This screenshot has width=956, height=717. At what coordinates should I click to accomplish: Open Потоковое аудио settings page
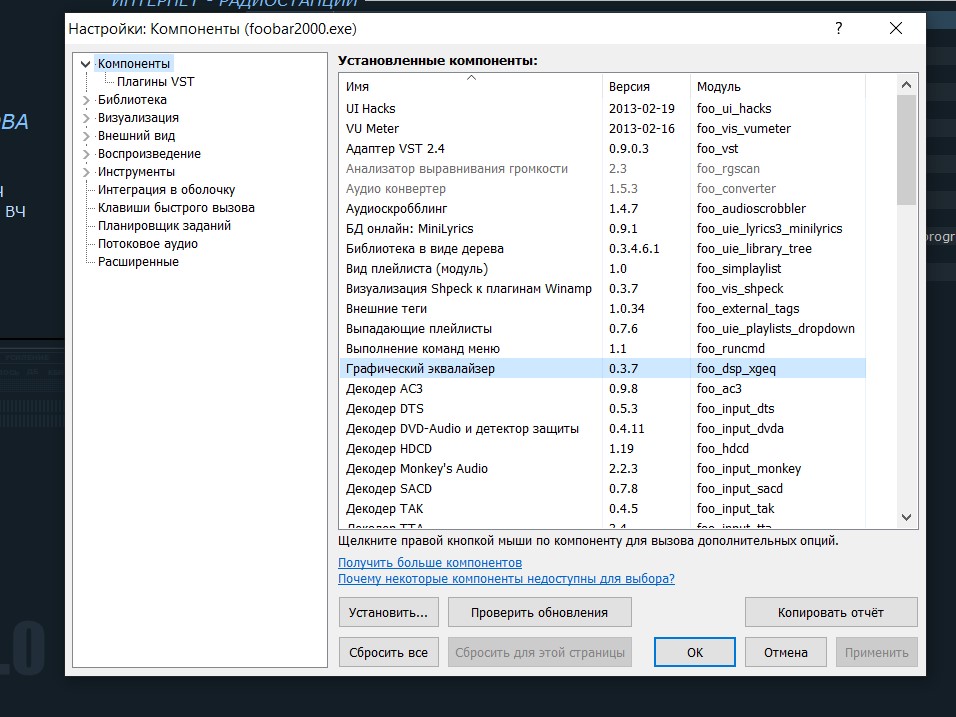148,244
